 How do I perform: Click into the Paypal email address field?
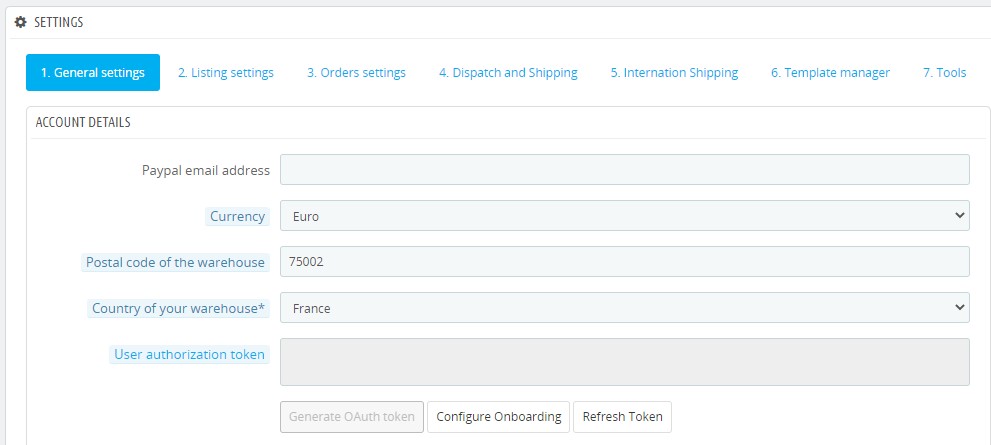coord(624,170)
